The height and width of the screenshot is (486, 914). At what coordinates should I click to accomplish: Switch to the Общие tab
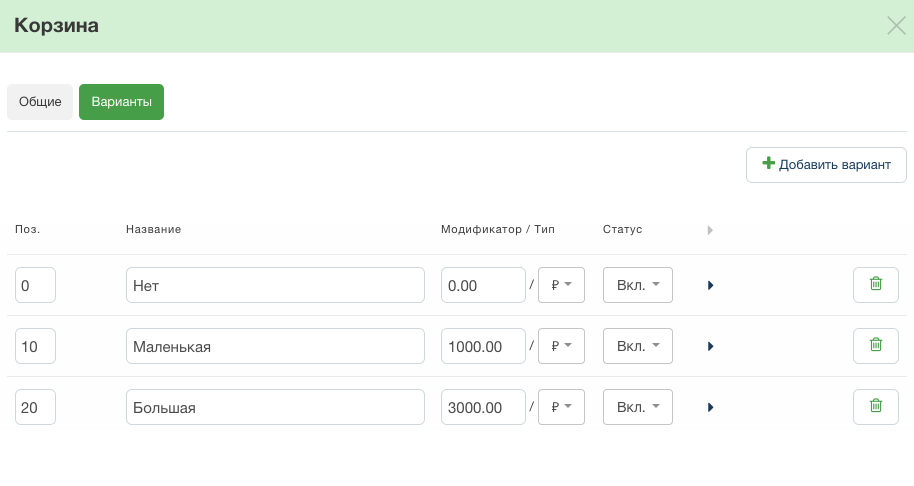click(x=40, y=102)
